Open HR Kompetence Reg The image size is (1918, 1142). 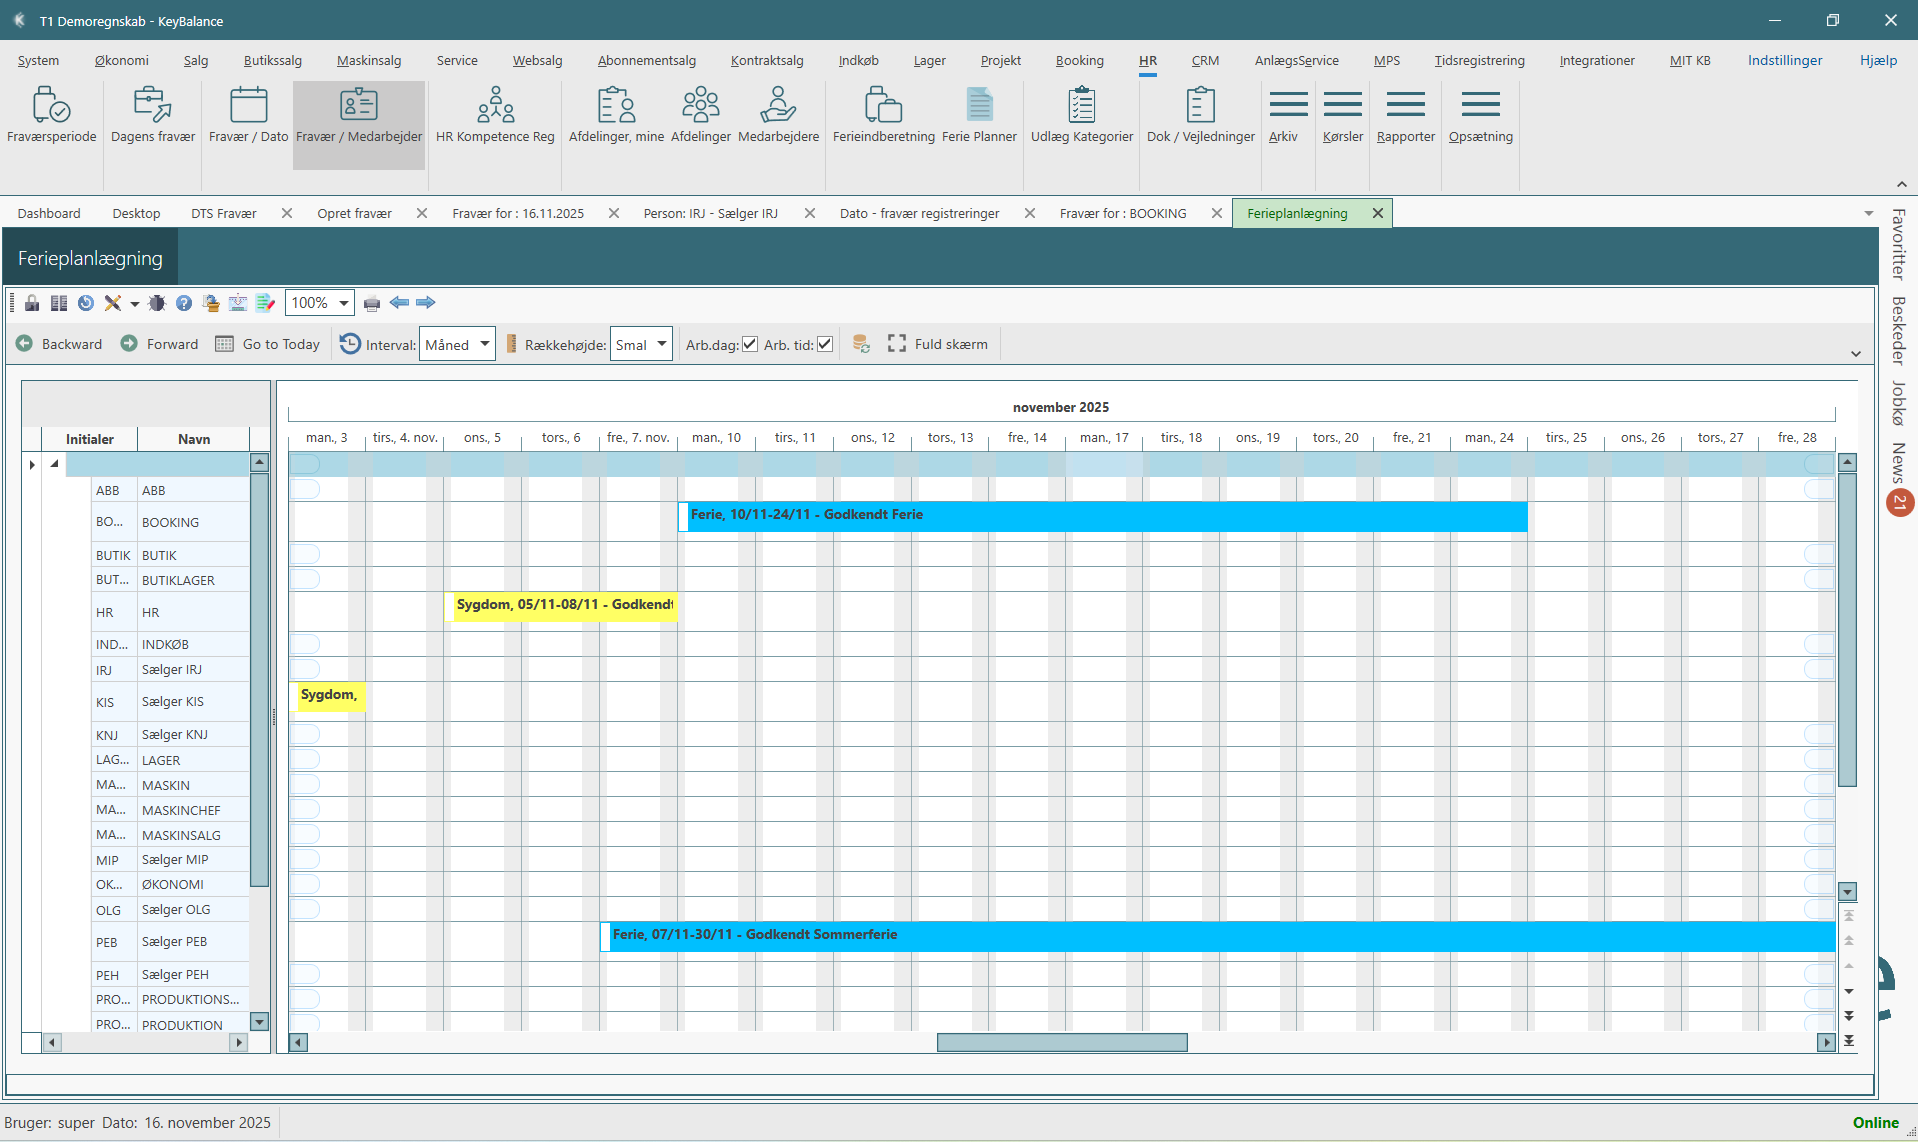(x=494, y=117)
